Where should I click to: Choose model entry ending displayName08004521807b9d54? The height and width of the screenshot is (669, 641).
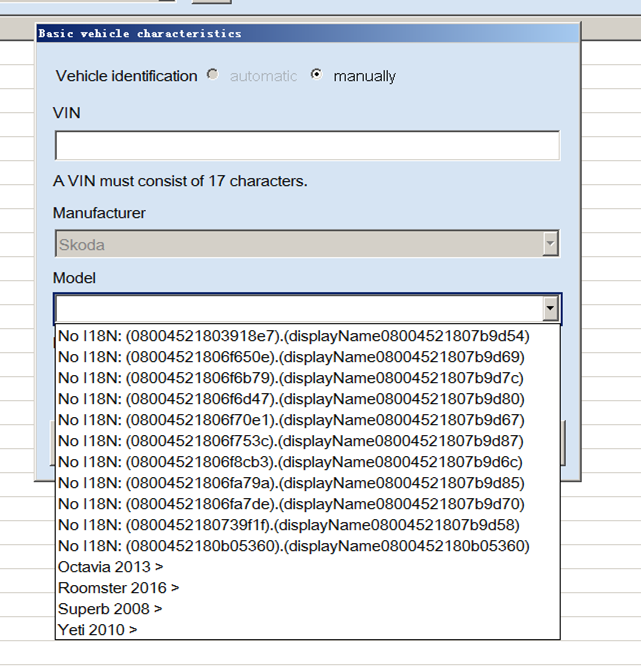pyautogui.click(x=307, y=336)
